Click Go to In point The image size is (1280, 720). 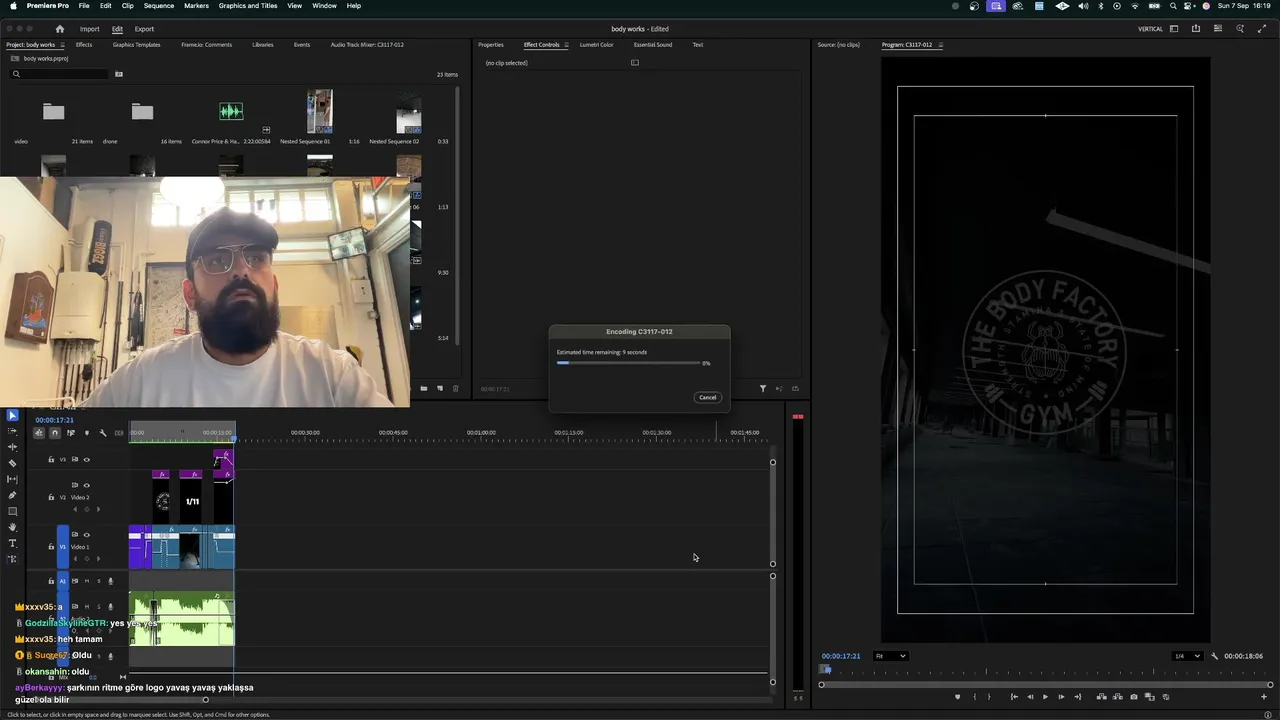pyautogui.click(x=1014, y=697)
